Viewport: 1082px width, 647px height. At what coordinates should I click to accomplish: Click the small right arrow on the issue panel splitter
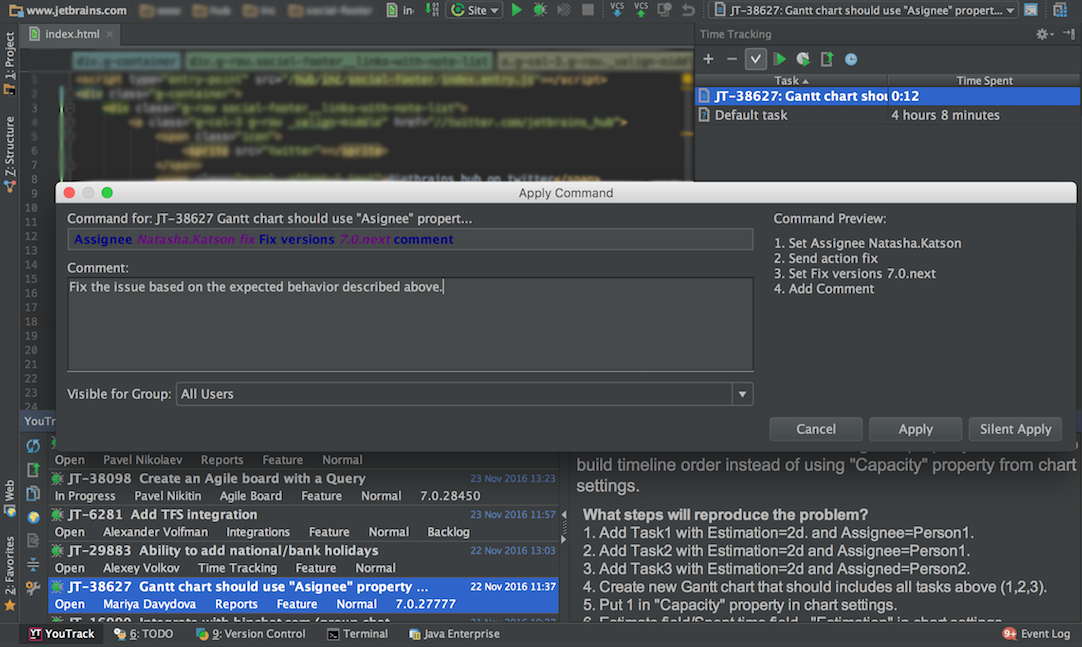pos(564,539)
